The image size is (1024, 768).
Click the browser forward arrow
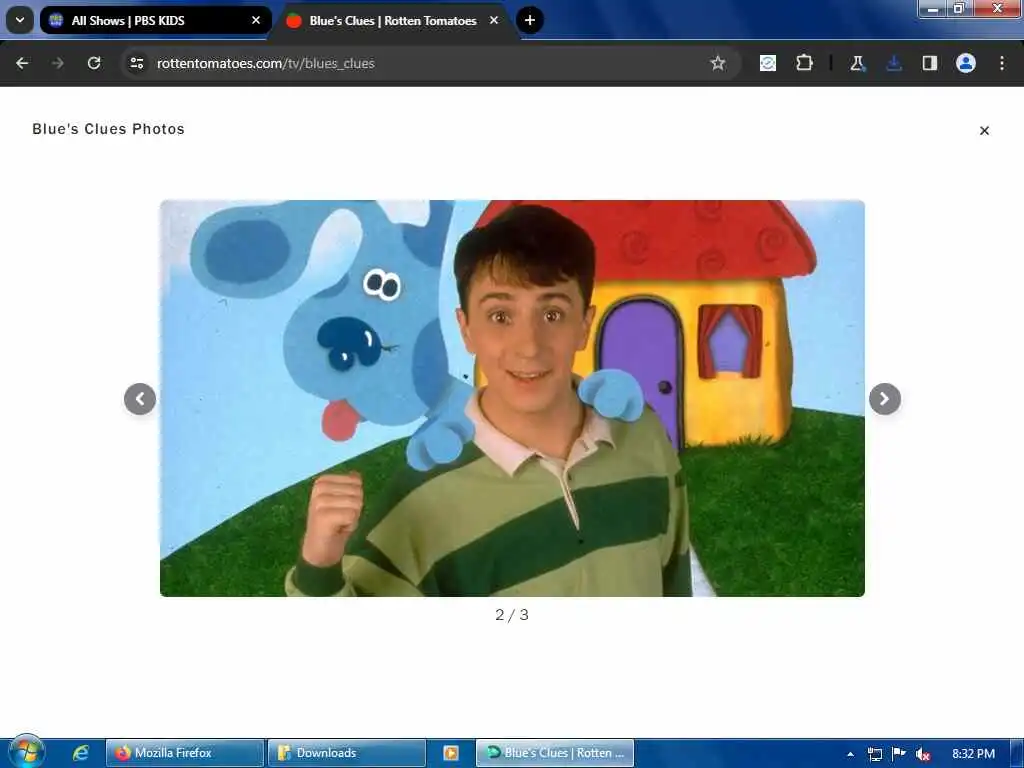pos(57,63)
